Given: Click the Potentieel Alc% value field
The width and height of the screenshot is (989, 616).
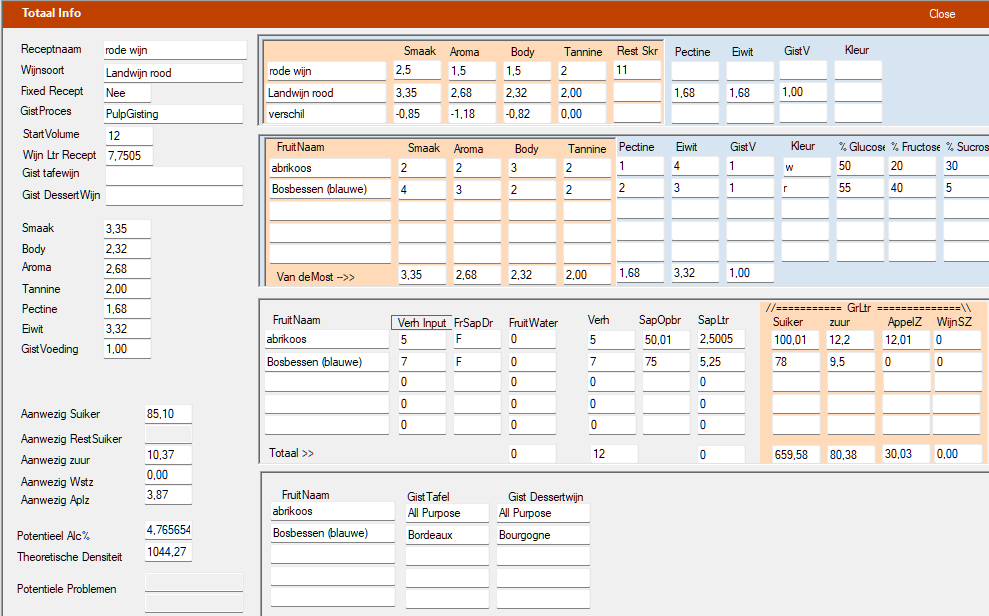Looking at the screenshot, I should (167, 530).
